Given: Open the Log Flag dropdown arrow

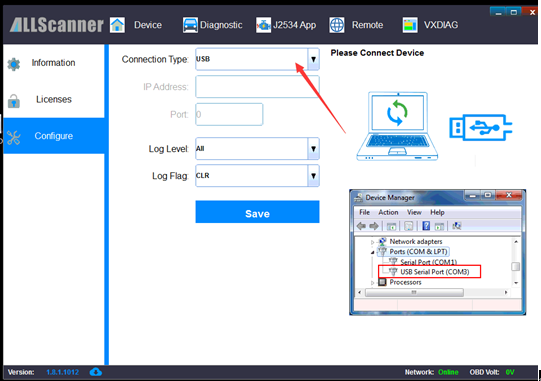Looking at the screenshot, I should pos(313,176).
